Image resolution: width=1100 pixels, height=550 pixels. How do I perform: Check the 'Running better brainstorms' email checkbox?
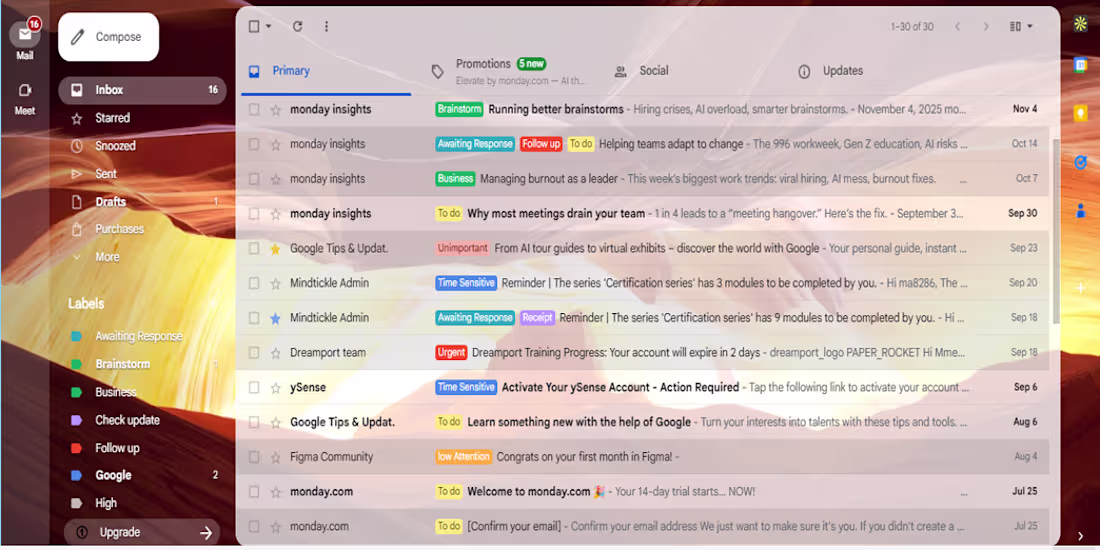click(x=254, y=109)
